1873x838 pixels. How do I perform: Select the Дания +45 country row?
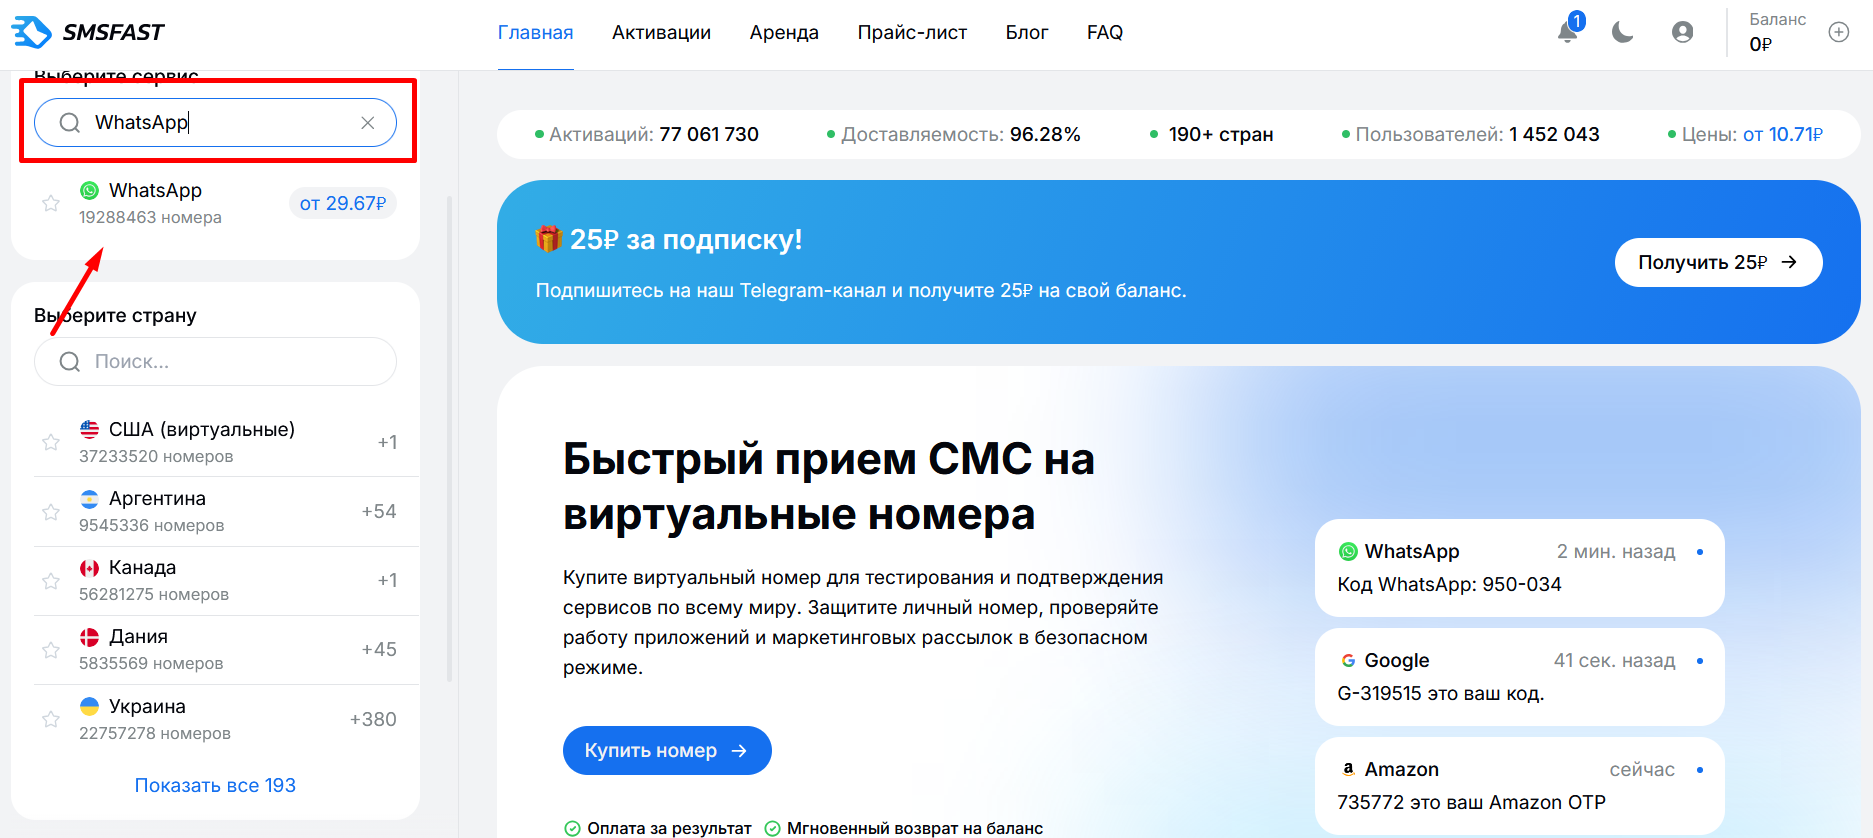pos(226,650)
